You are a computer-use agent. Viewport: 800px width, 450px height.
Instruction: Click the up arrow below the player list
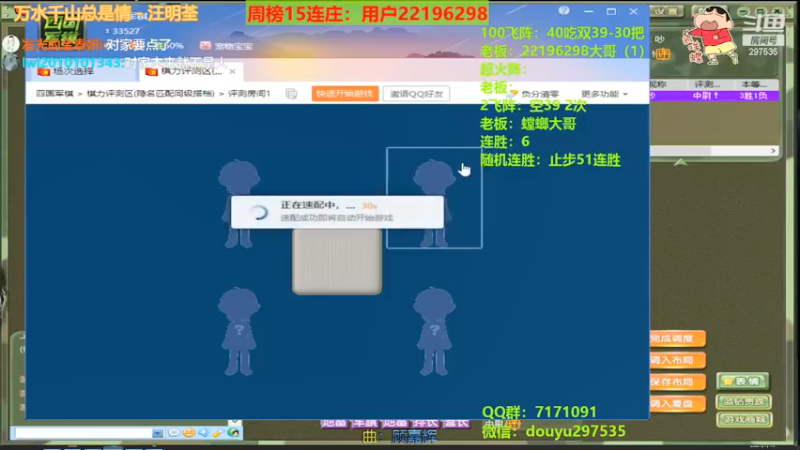[680, 162]
